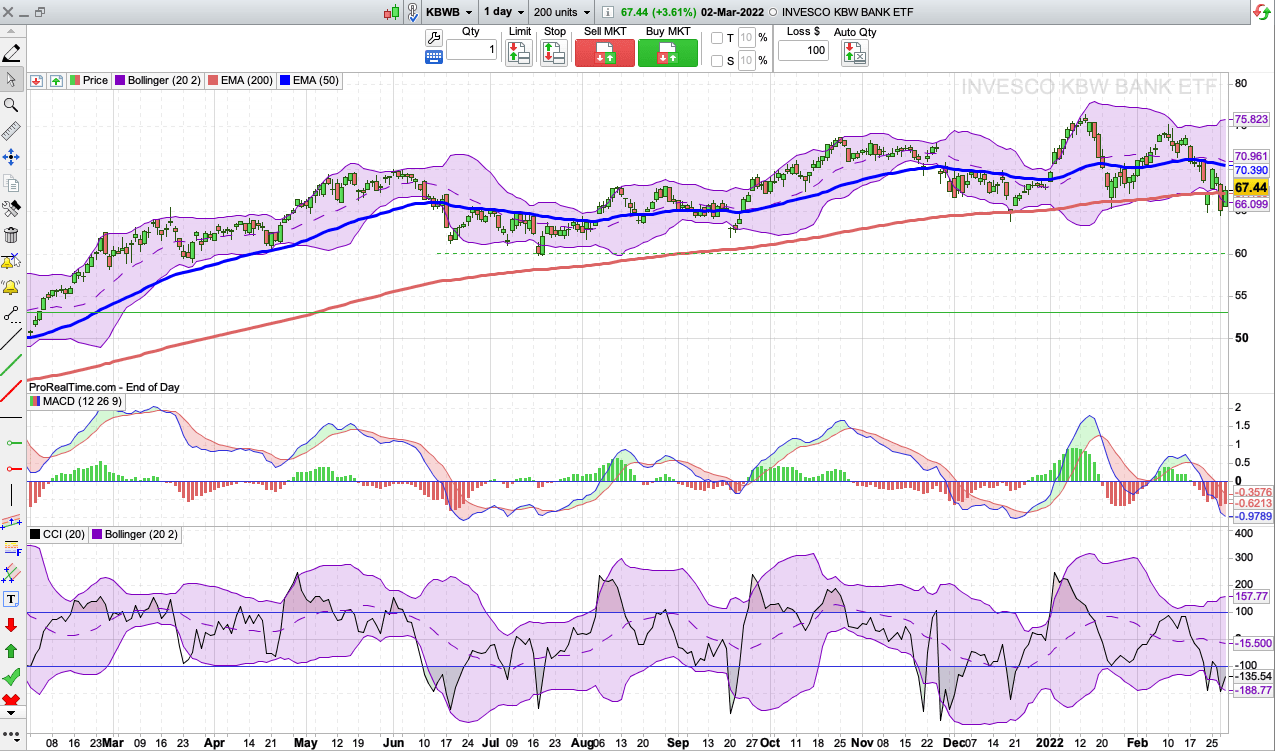1275x751 pixels.
Task: Click the trash bin delete icon
Action: pos(11,235)
